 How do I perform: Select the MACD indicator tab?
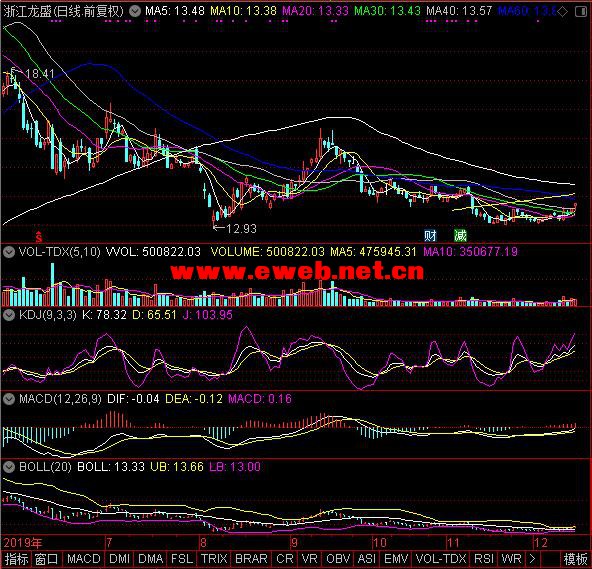click(83, 559)
